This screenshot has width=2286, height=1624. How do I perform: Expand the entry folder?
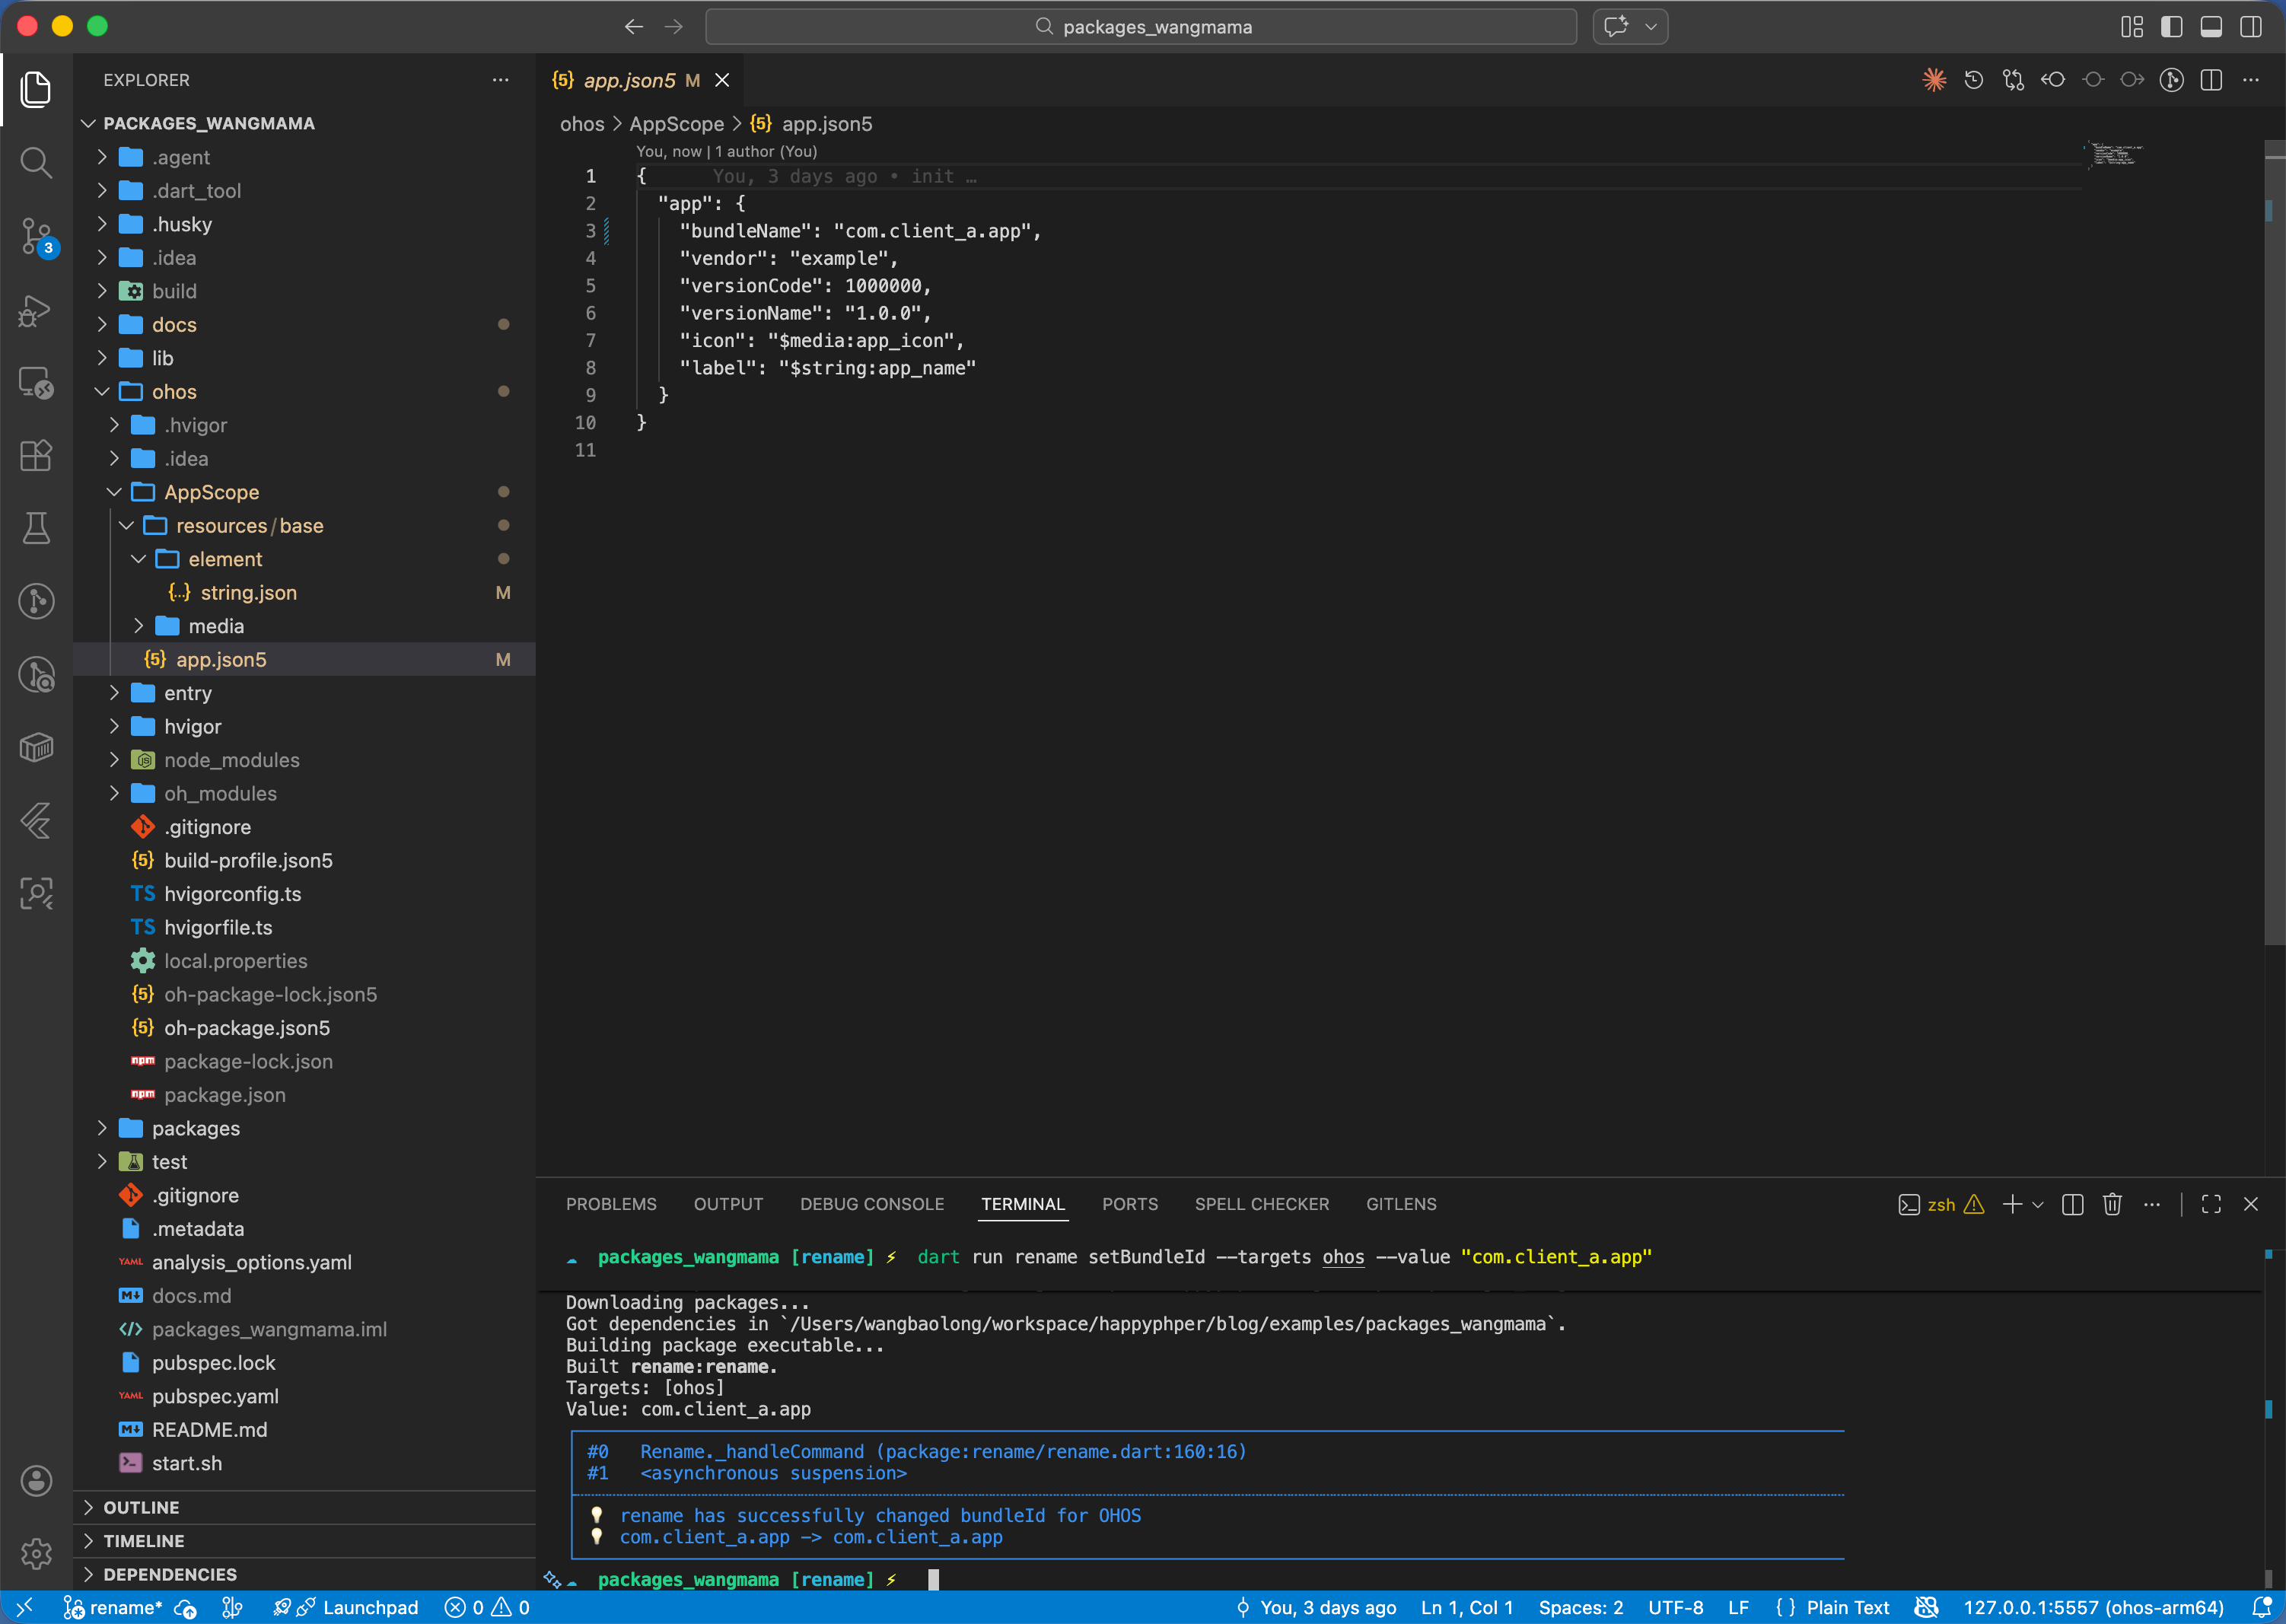click(188, 693)
